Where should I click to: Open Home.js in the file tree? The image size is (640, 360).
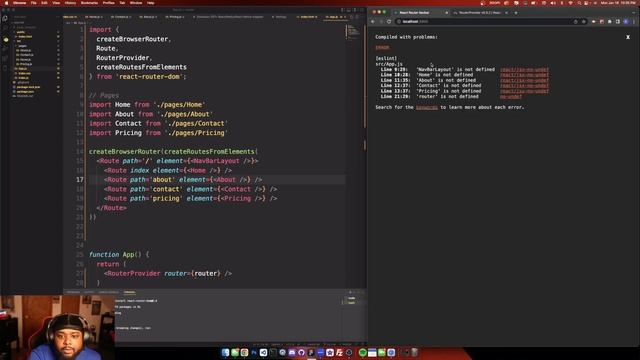[25, 60]
